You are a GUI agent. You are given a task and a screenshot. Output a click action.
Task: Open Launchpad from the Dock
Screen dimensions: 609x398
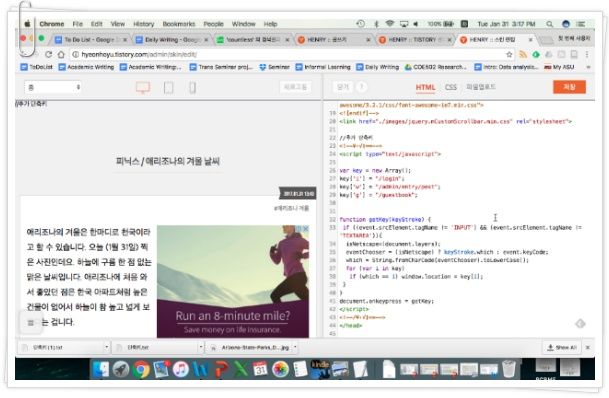point(121,369)
